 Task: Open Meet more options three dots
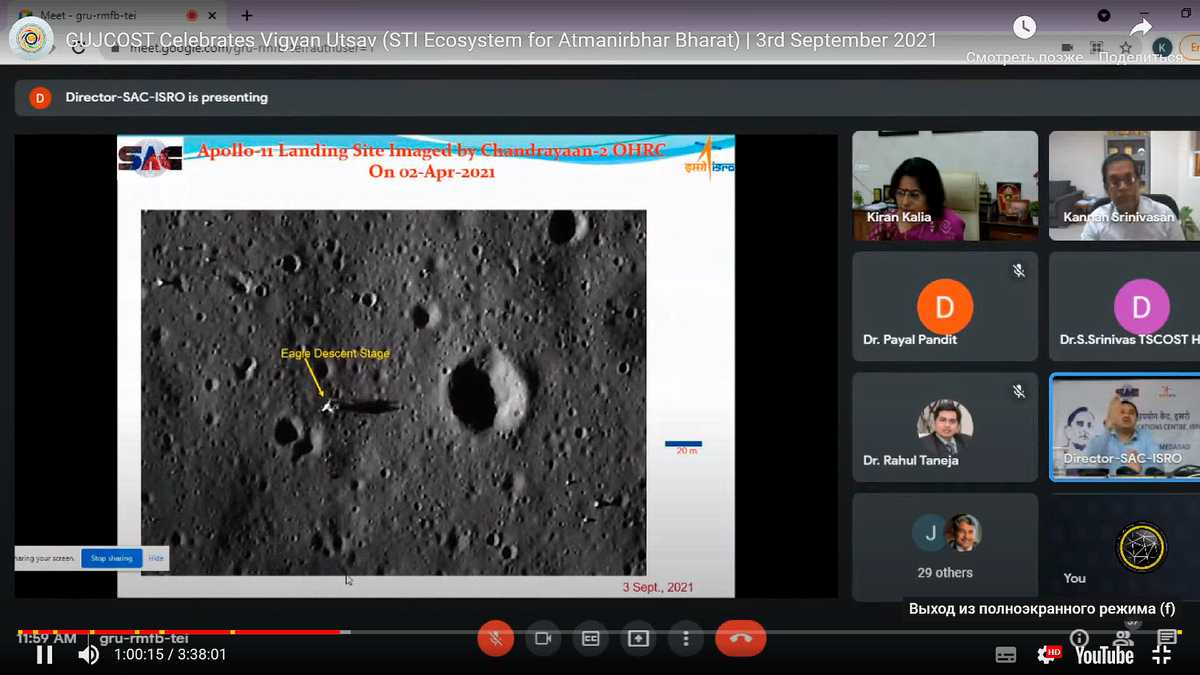pos(685,638)
